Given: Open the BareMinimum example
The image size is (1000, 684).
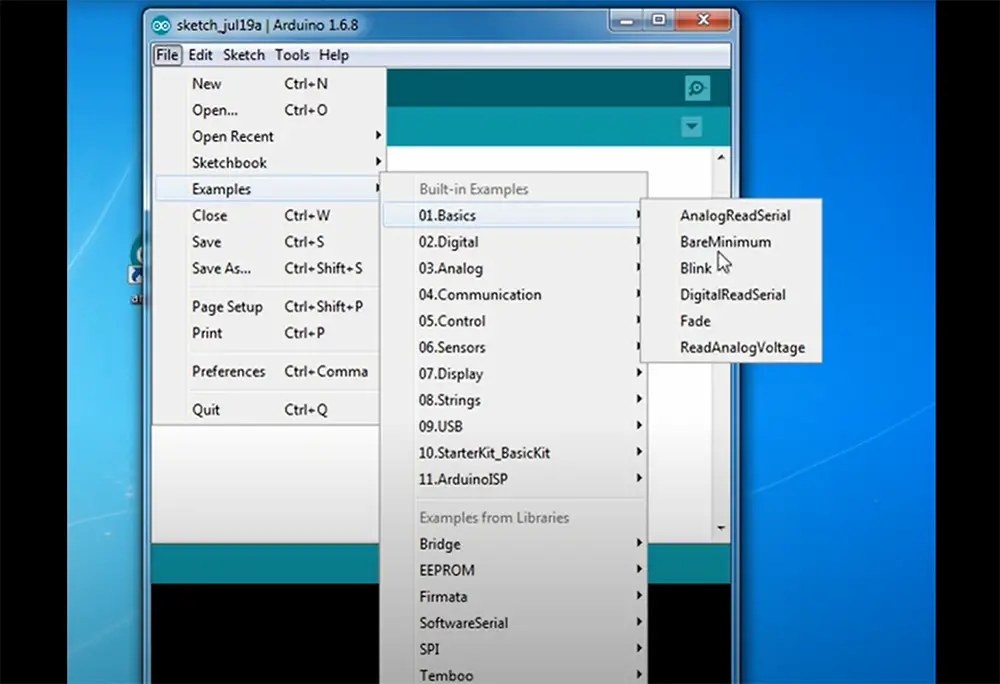Looking at the screenshot, I should [731, 242].
